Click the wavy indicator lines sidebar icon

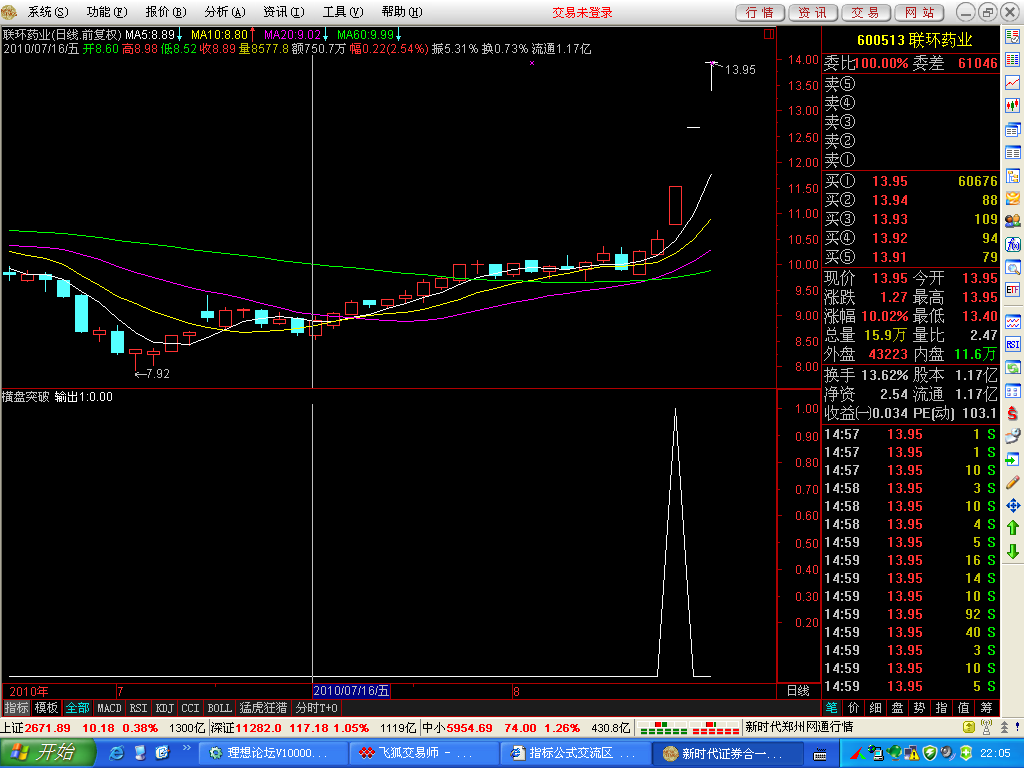[1012, 321]
